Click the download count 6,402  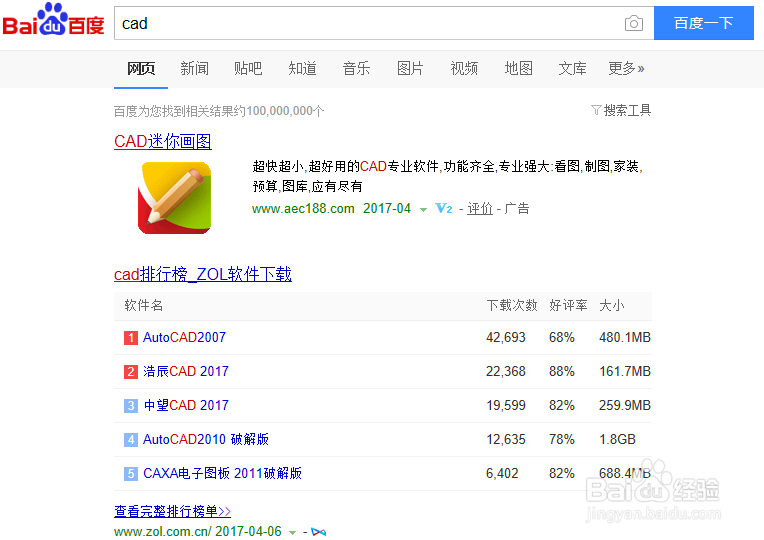click(x=502, y=473)
